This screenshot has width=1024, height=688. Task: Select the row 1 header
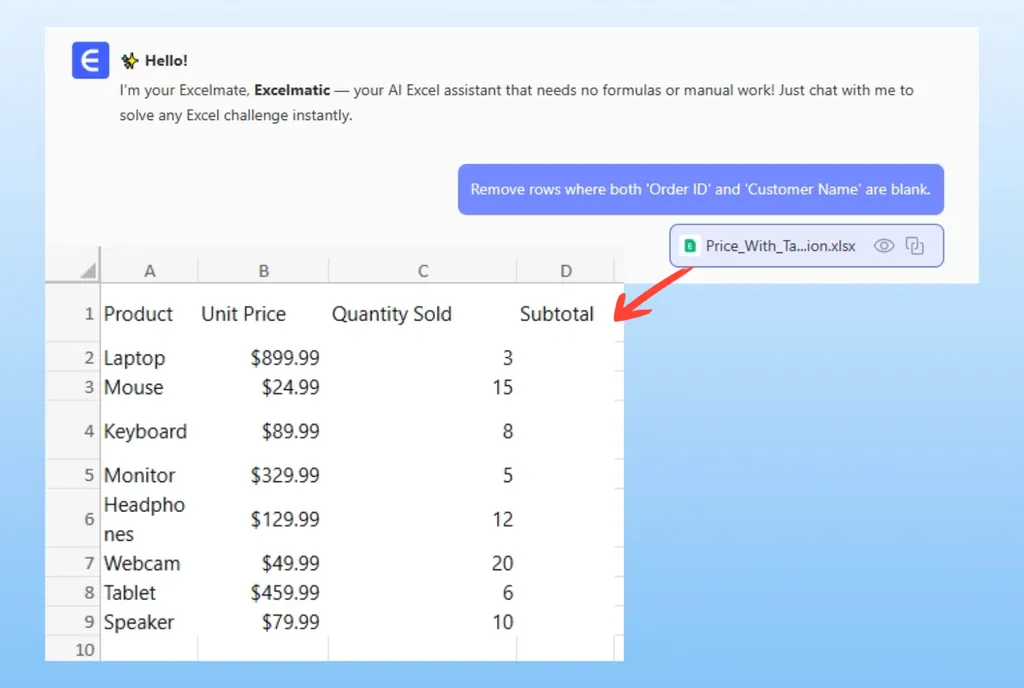[x=88, y=314]
